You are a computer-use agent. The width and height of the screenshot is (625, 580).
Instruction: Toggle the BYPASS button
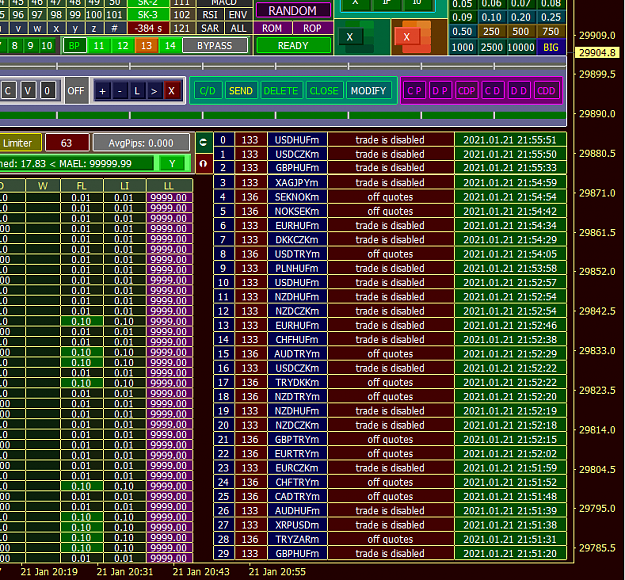tap(215, 45)
